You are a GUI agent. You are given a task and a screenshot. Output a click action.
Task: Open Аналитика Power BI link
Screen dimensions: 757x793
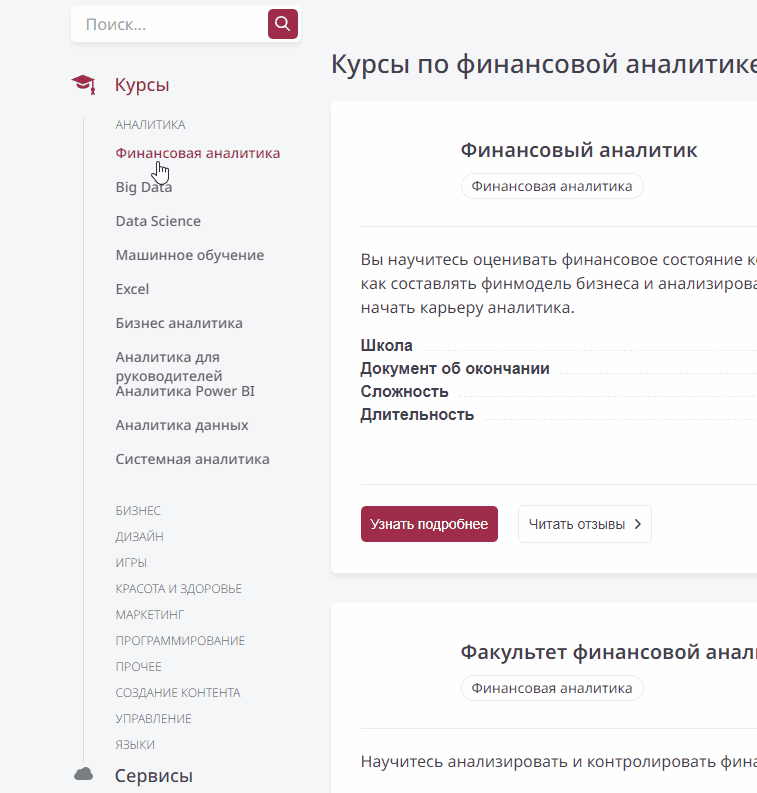[185, 391]
